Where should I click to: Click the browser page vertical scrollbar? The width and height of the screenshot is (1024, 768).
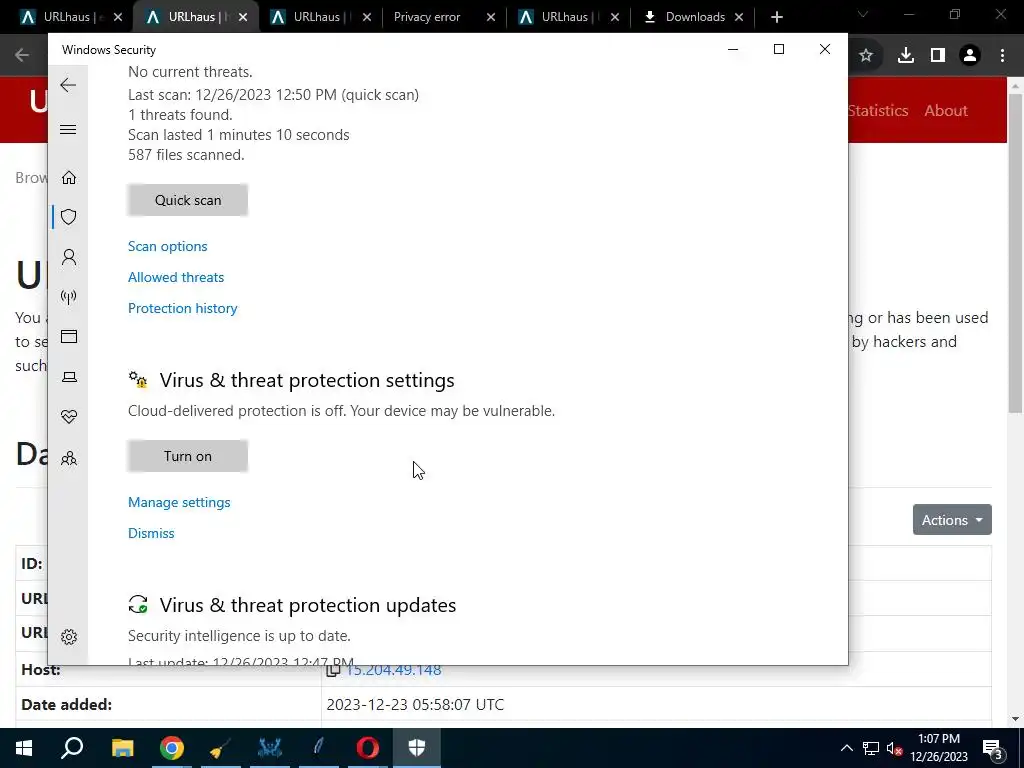[x=1015, y=253]
